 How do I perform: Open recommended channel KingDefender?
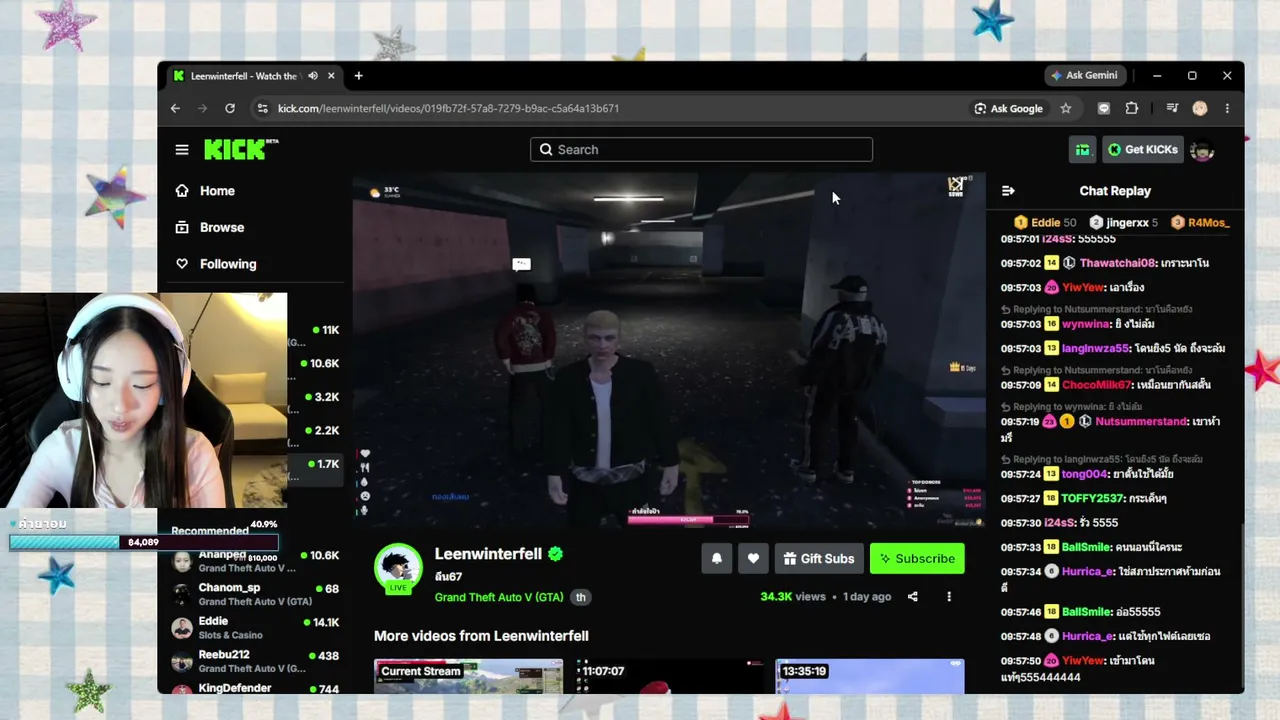pyautogui.click(x=255, y=689)
